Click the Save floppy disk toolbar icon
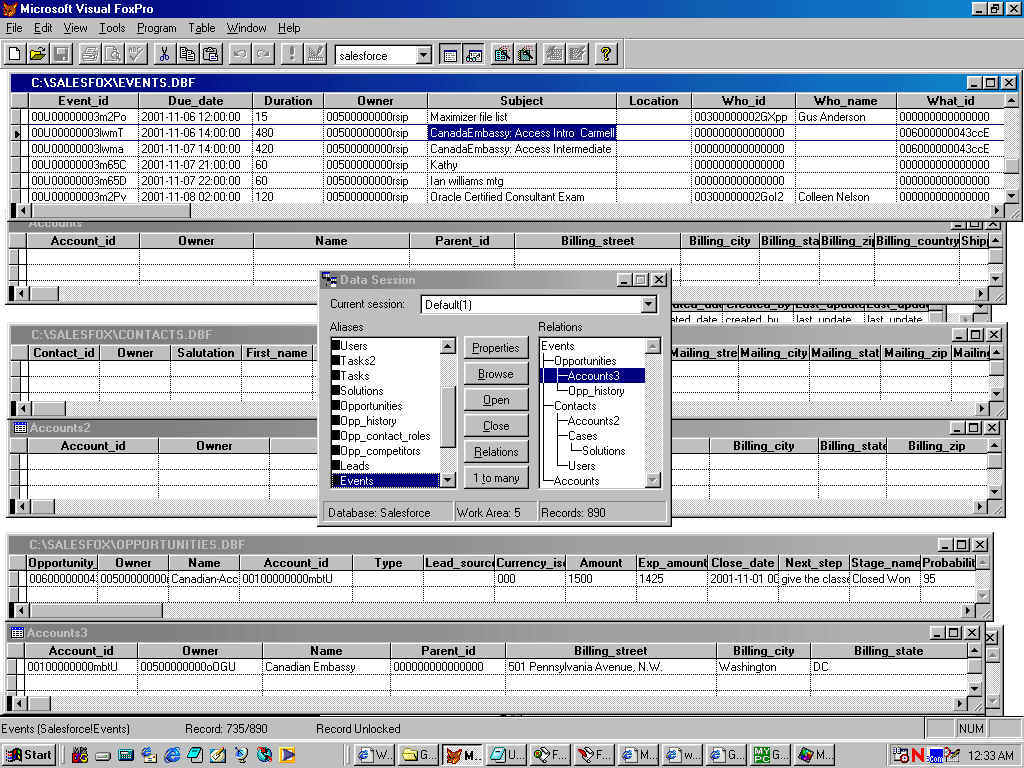The width and height of the screenshot is (1024, 768). point(61,54)
